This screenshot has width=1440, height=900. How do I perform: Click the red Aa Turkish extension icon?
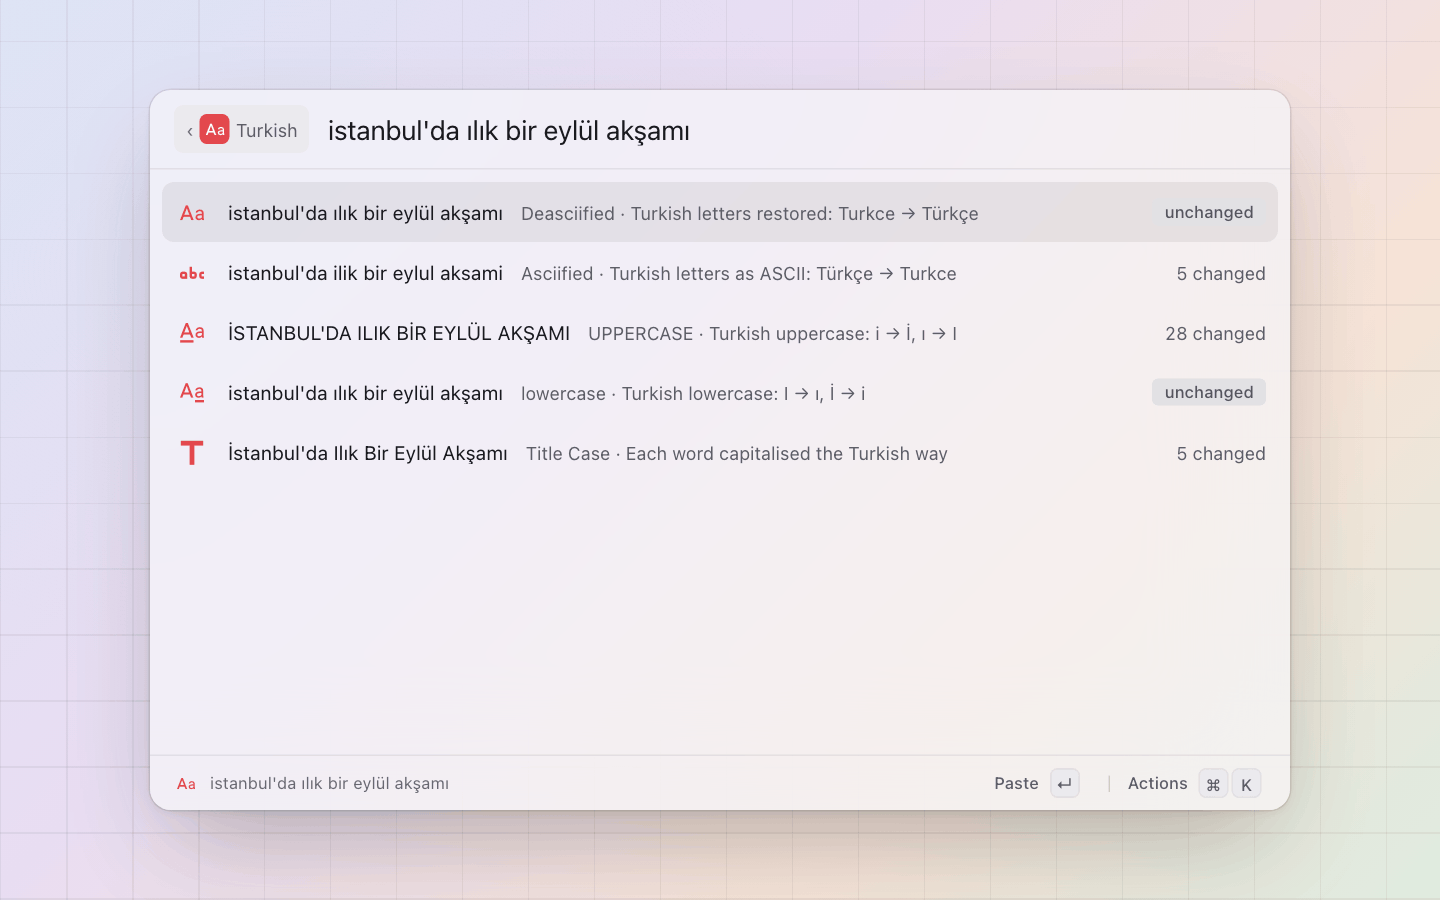point(215,130)
